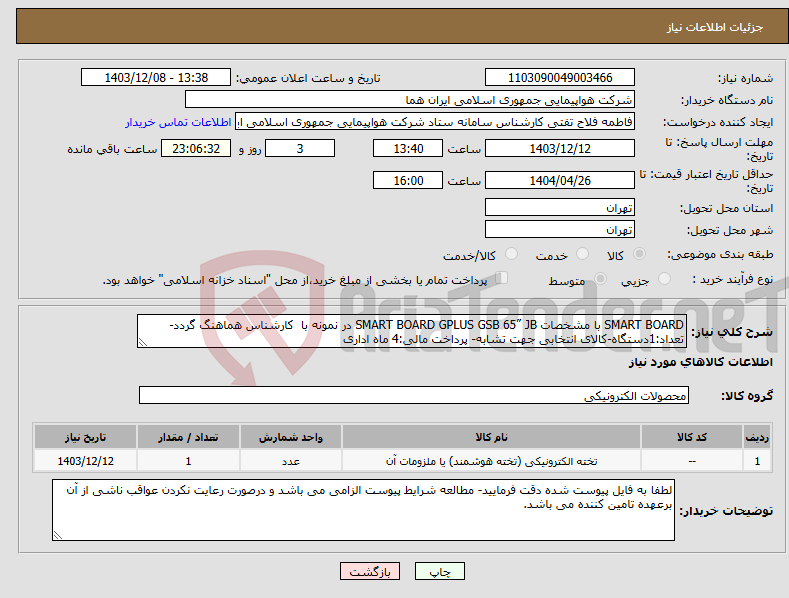
Task: Toggle the Islamic treasury bonds payment checkbox
Action: pos(502,278)
